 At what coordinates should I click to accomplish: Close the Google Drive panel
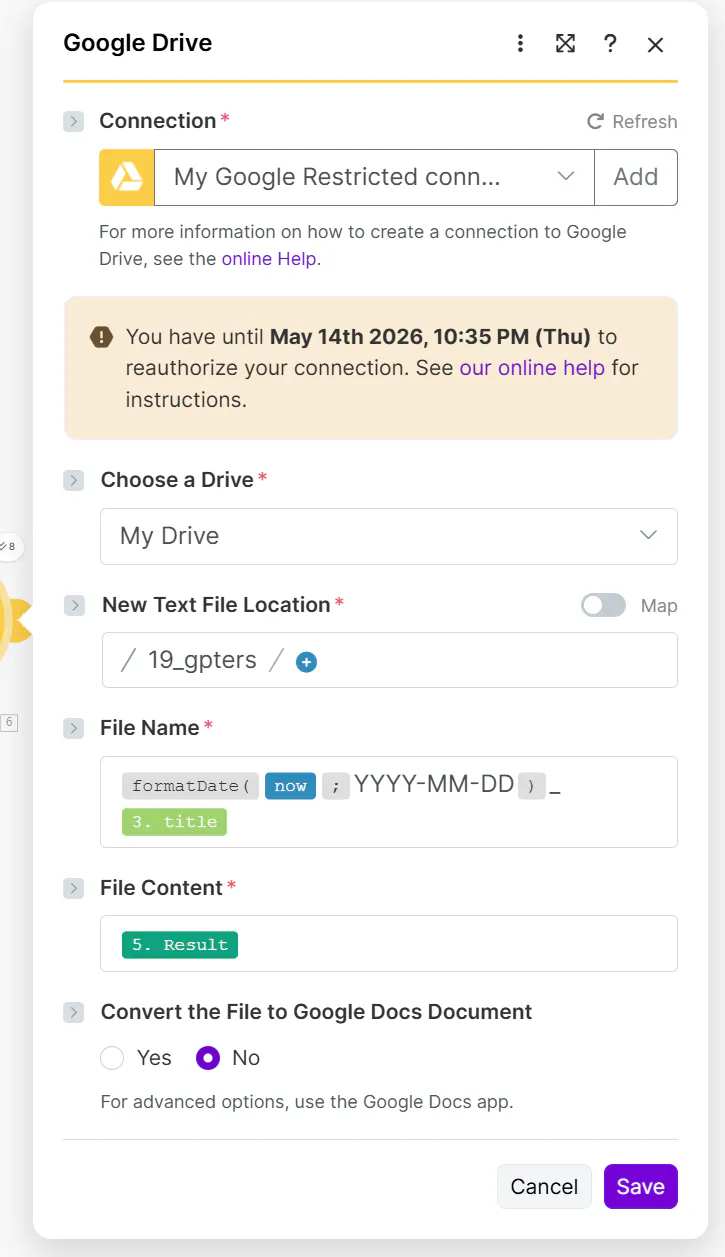click(x=655, y=44)
